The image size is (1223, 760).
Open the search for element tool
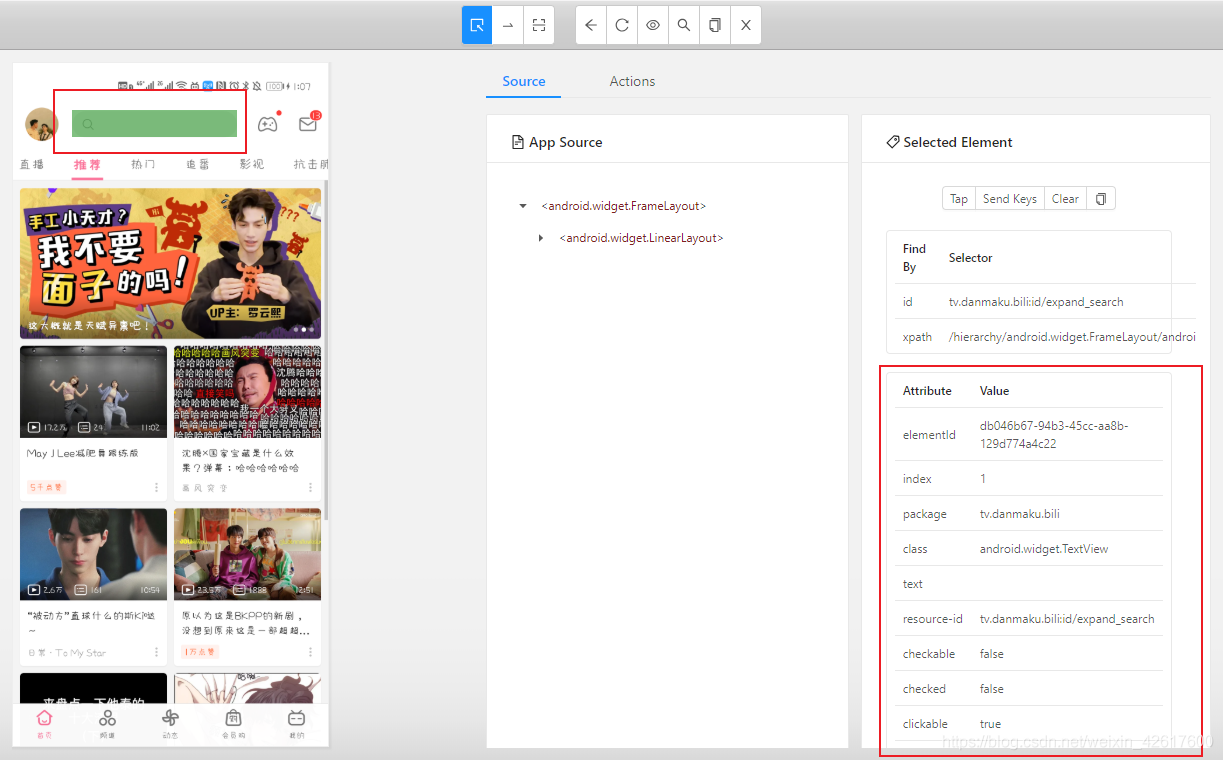[x=684, y=25]
